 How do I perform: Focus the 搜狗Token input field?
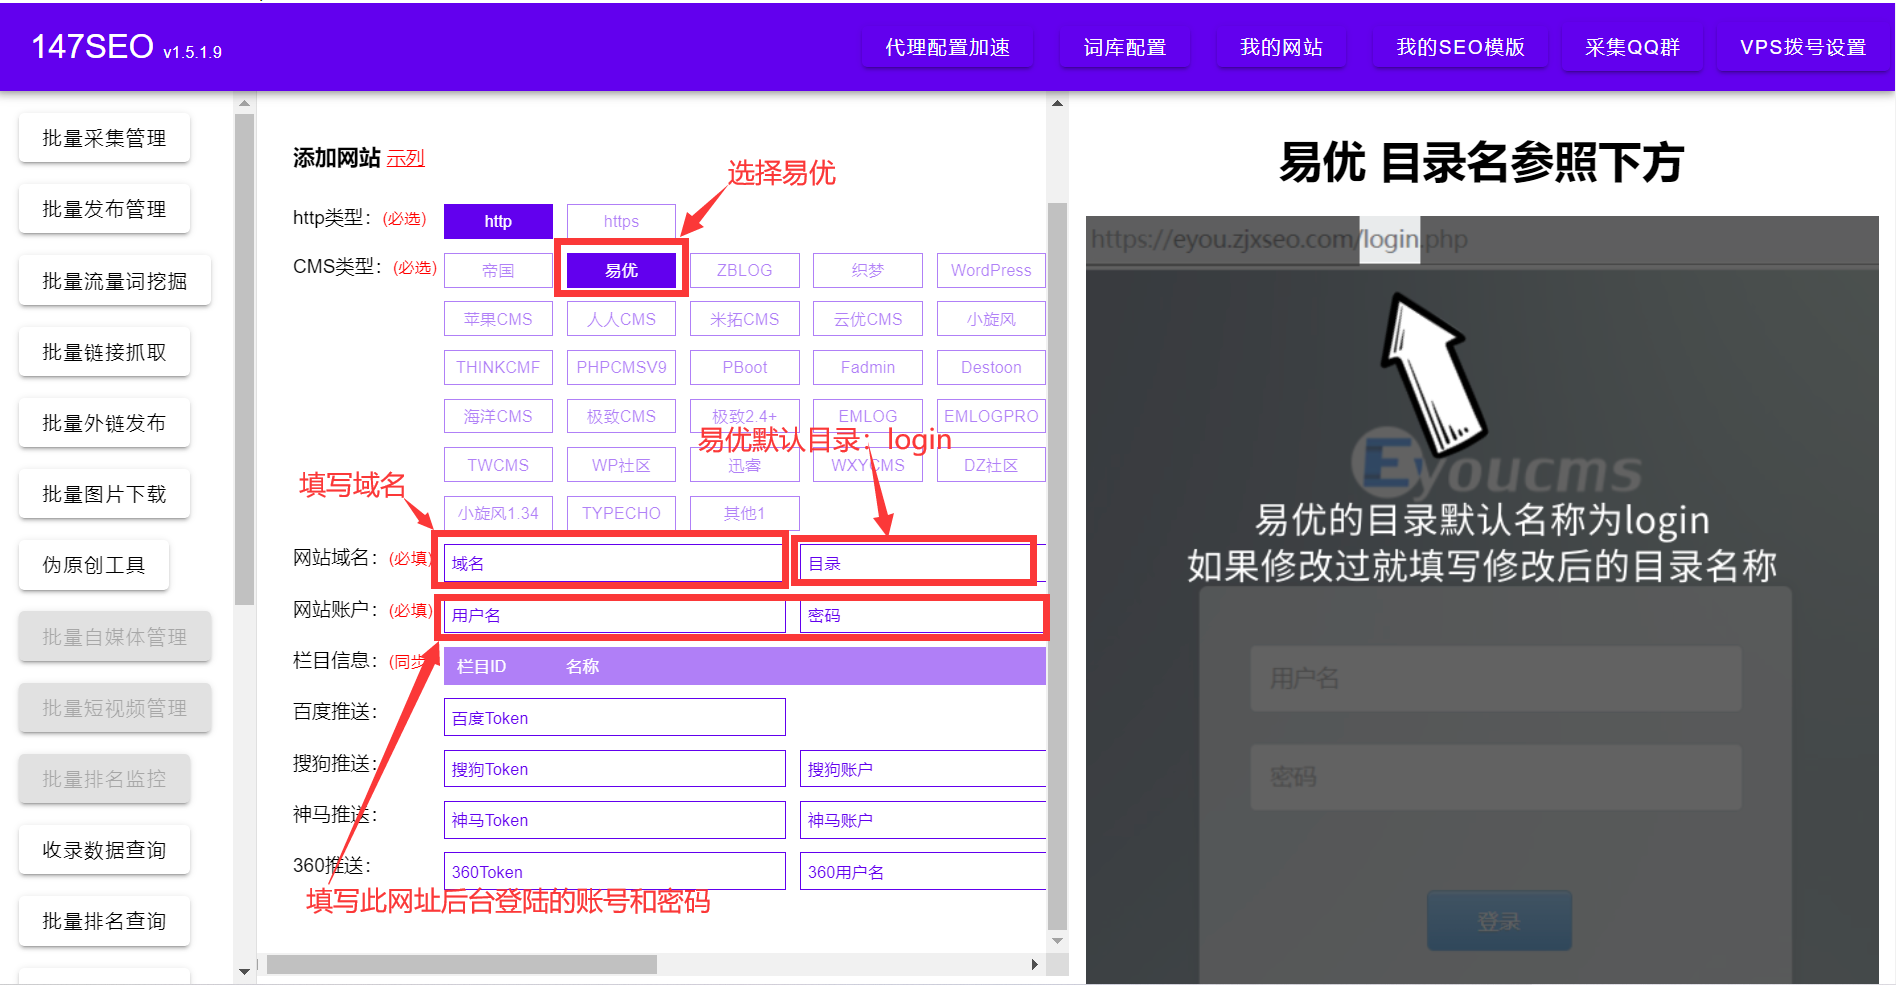(614, 769)
